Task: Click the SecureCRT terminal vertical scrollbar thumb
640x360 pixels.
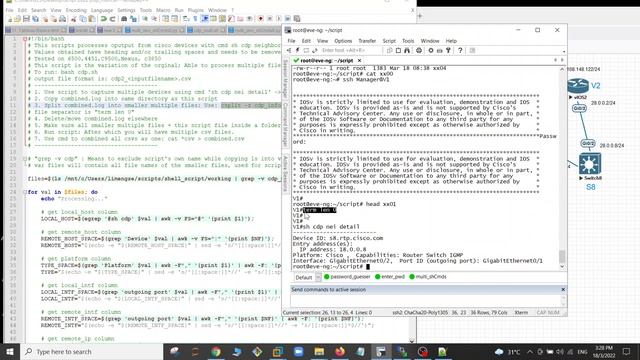Action: (562, 257)
